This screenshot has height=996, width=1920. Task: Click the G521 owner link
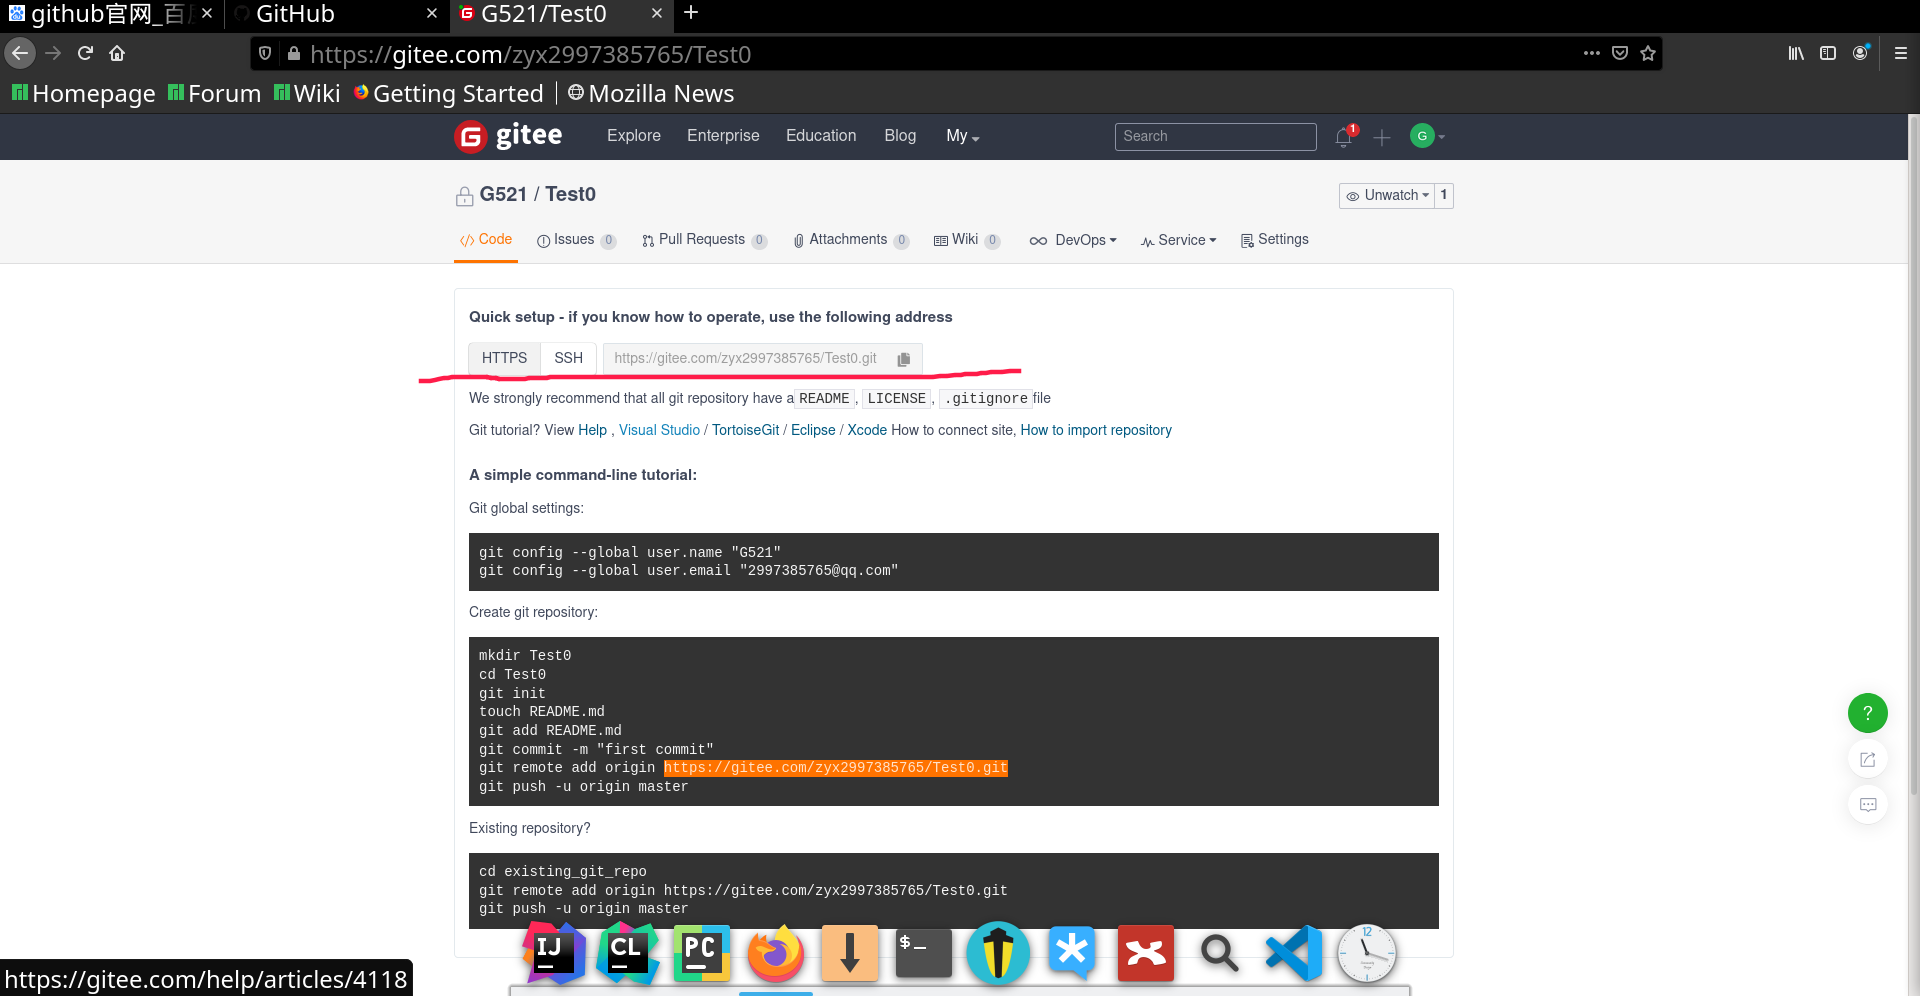click(x=503, y=194)
